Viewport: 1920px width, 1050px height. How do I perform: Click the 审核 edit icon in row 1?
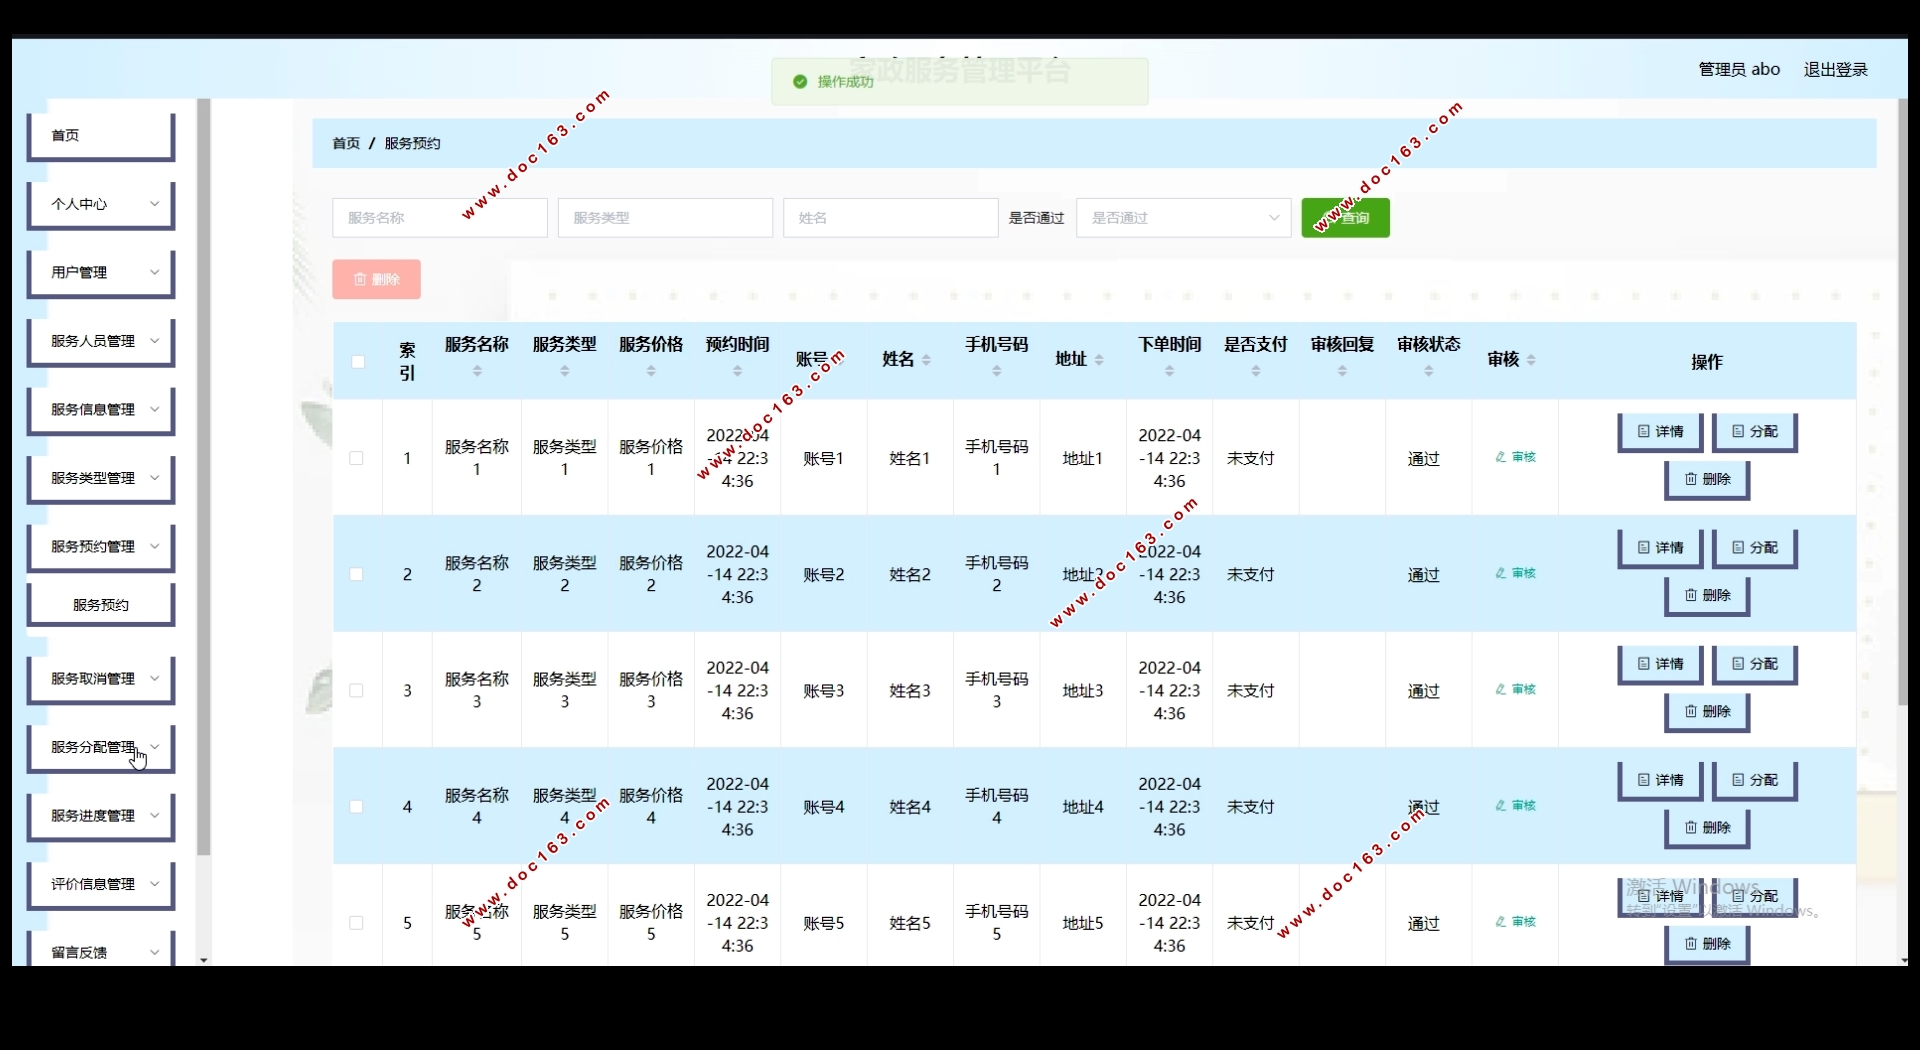[1515, 457]
